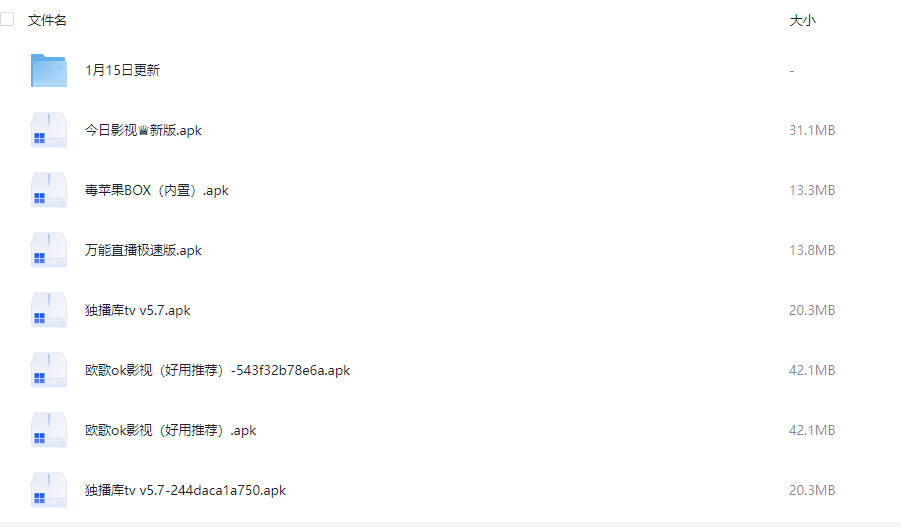Click the 42.1MB size of 欧歌ok影视（好用推荐）.apk

[x=812, y=430]
